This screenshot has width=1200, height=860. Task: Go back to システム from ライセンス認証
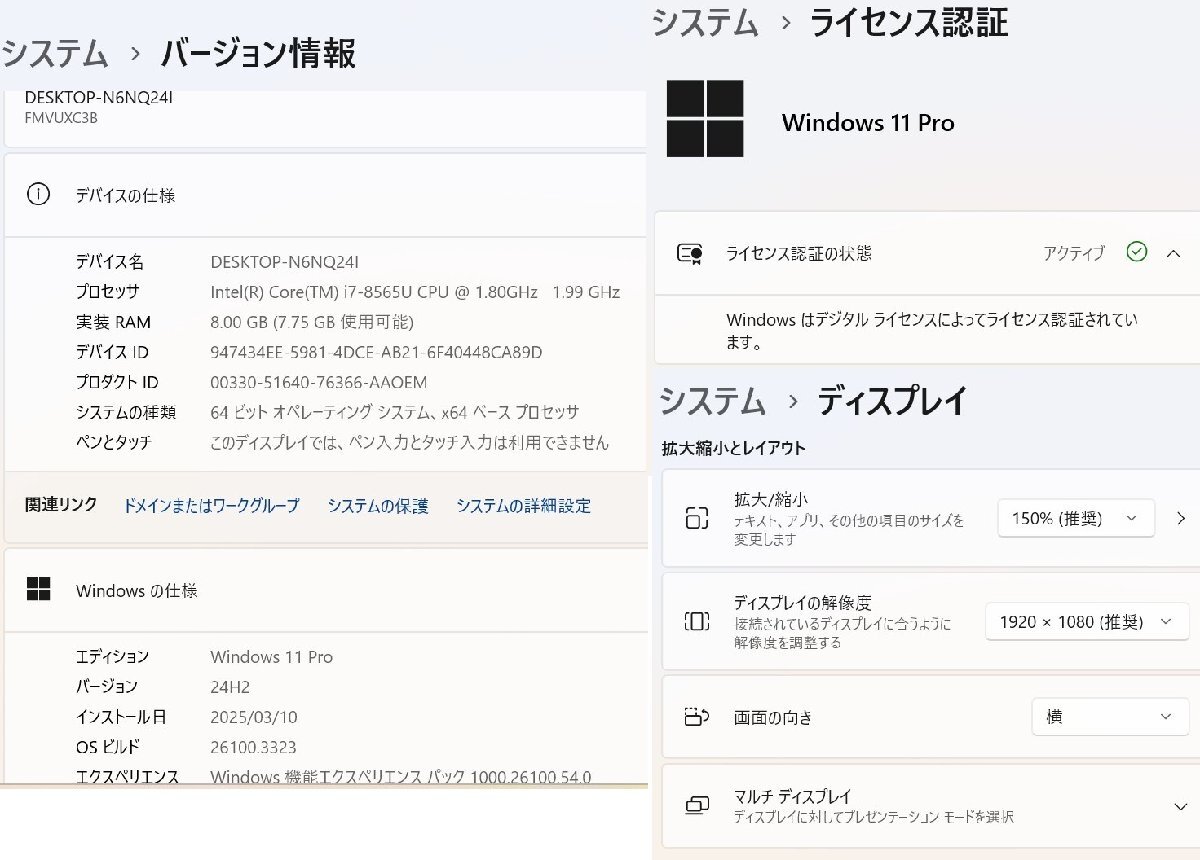coord(705,22)
